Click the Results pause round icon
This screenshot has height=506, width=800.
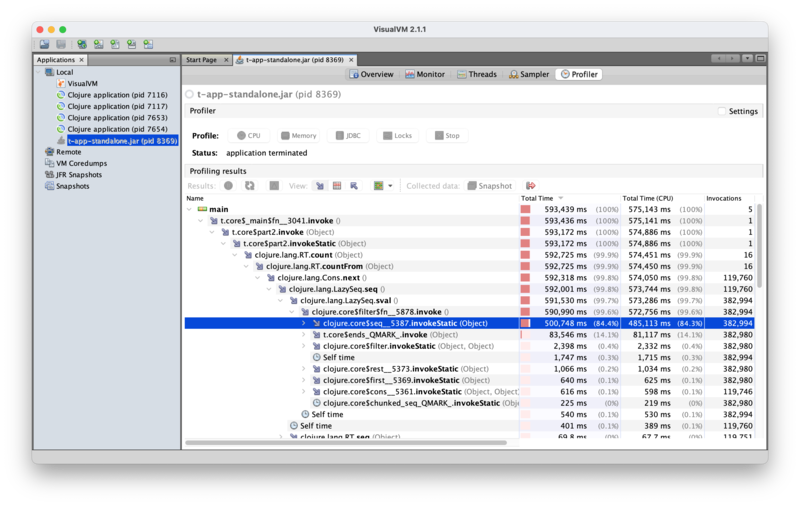coord(229,186)
